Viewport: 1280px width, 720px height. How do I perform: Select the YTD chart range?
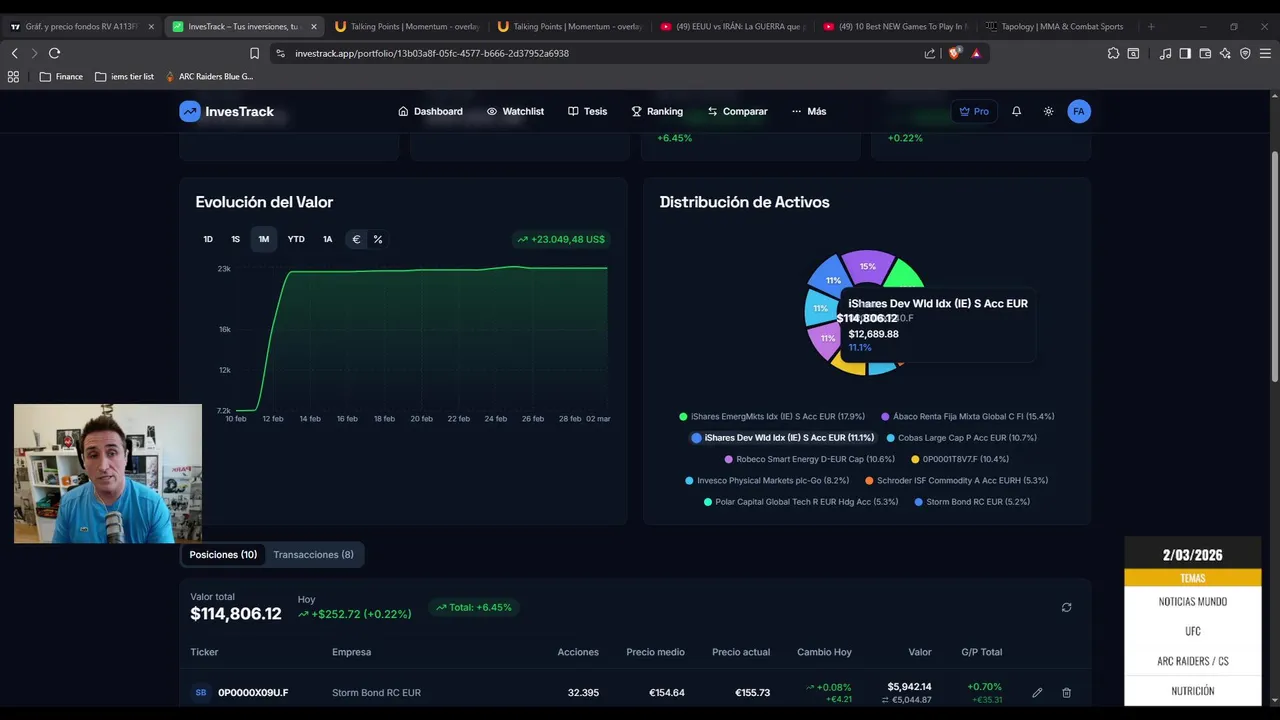[x=296, y=239]
